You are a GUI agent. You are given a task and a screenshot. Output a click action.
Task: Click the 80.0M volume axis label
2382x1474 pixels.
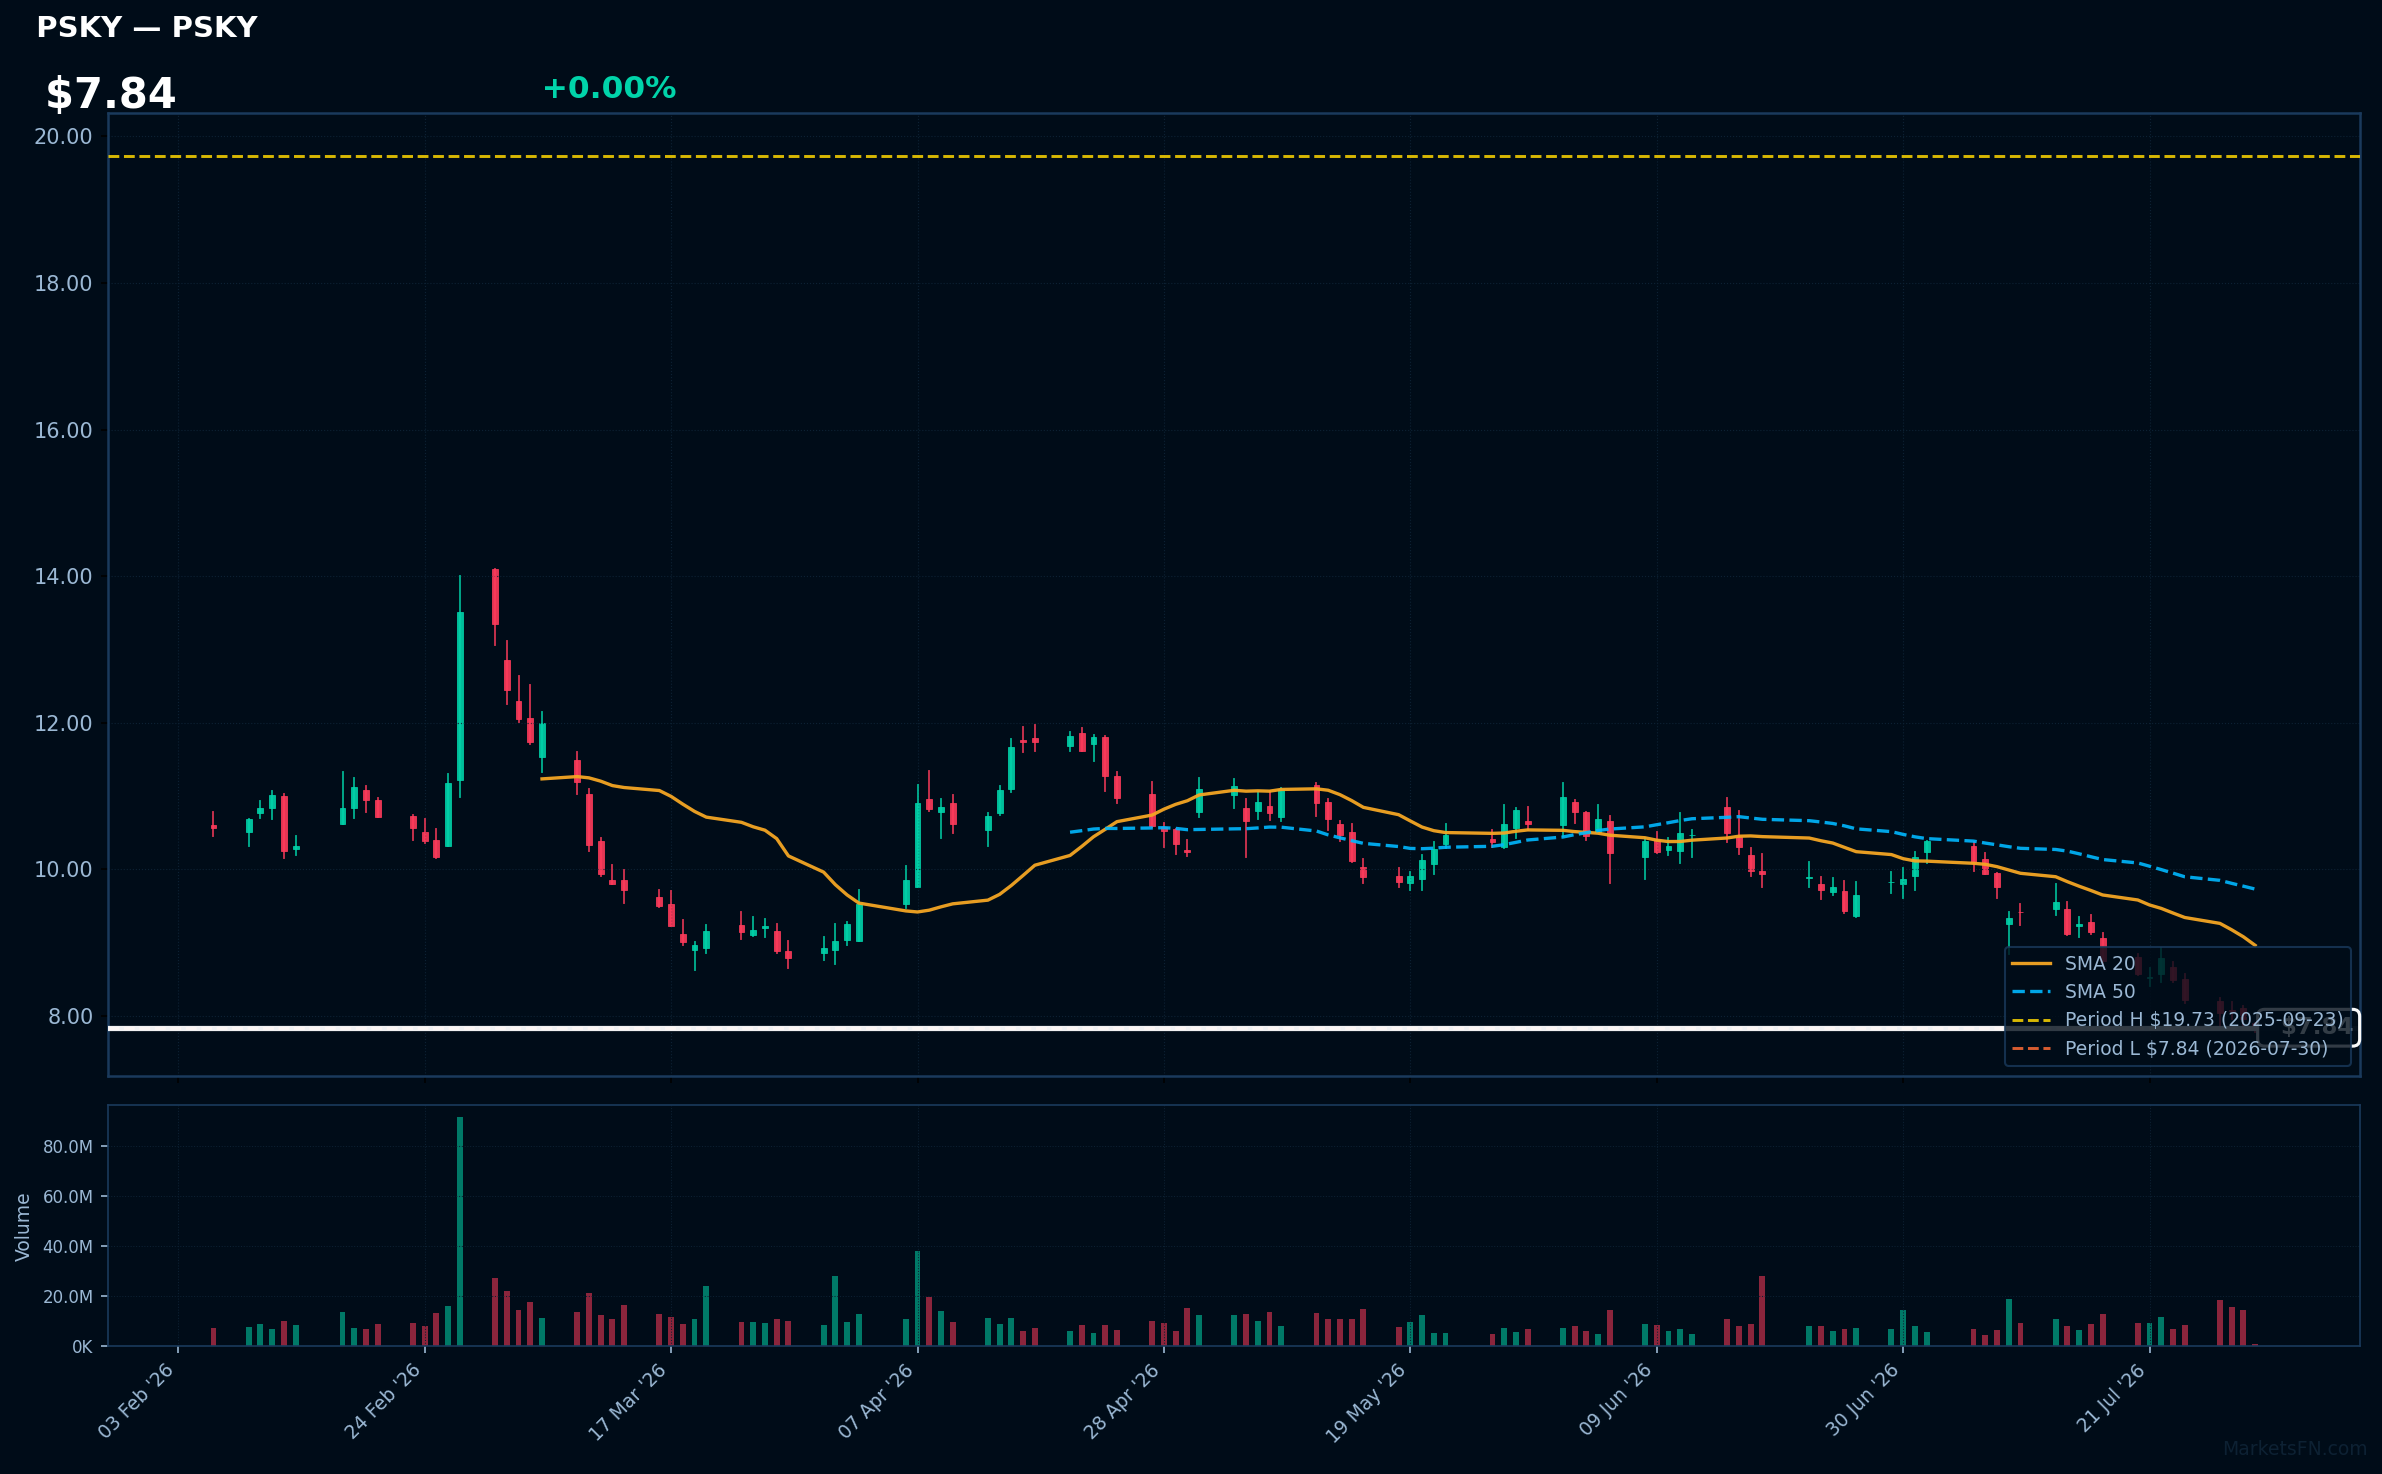coord(68,1147)
